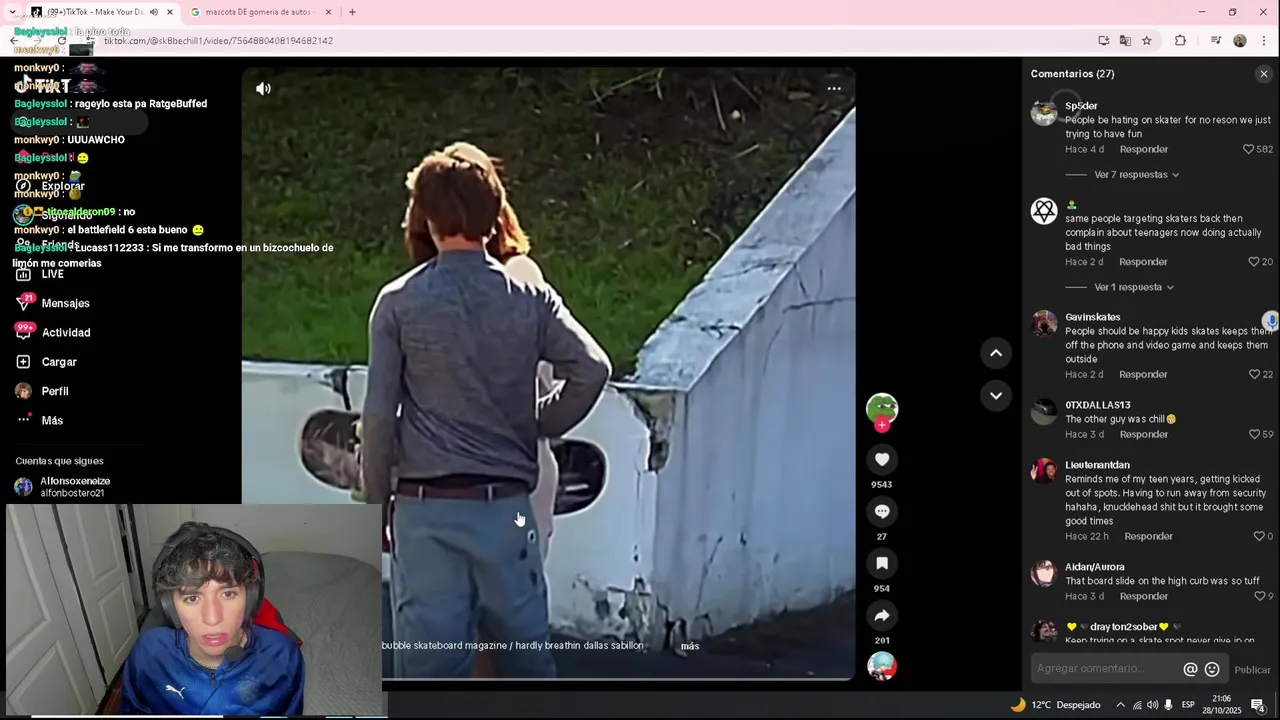Like Sp5der's comment with heart
The width and height of the screenshot is (1280, 720).
(x=1248, y=149)
